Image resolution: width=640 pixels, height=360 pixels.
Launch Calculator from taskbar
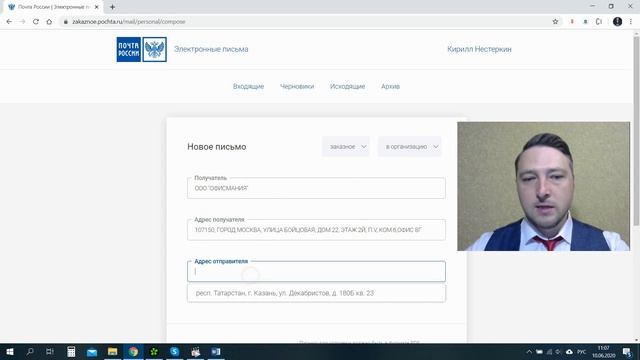[71, 351]
